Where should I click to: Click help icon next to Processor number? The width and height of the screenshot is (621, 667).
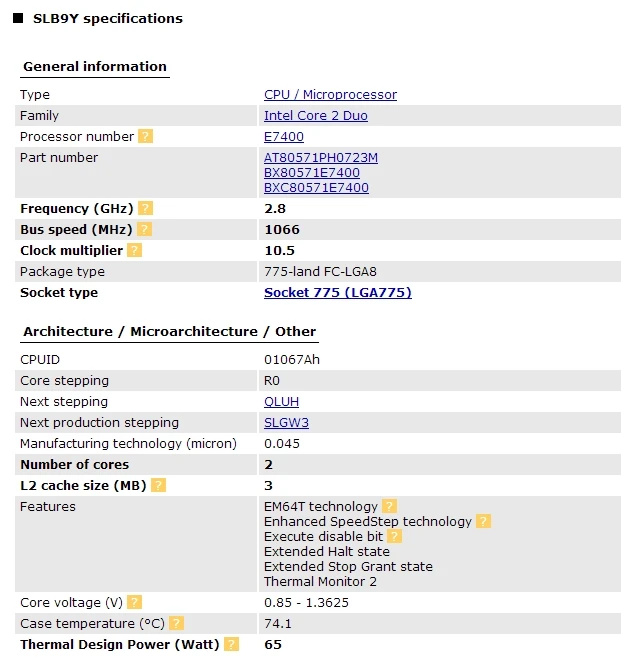pyautogui.click(x=146, y=136)
